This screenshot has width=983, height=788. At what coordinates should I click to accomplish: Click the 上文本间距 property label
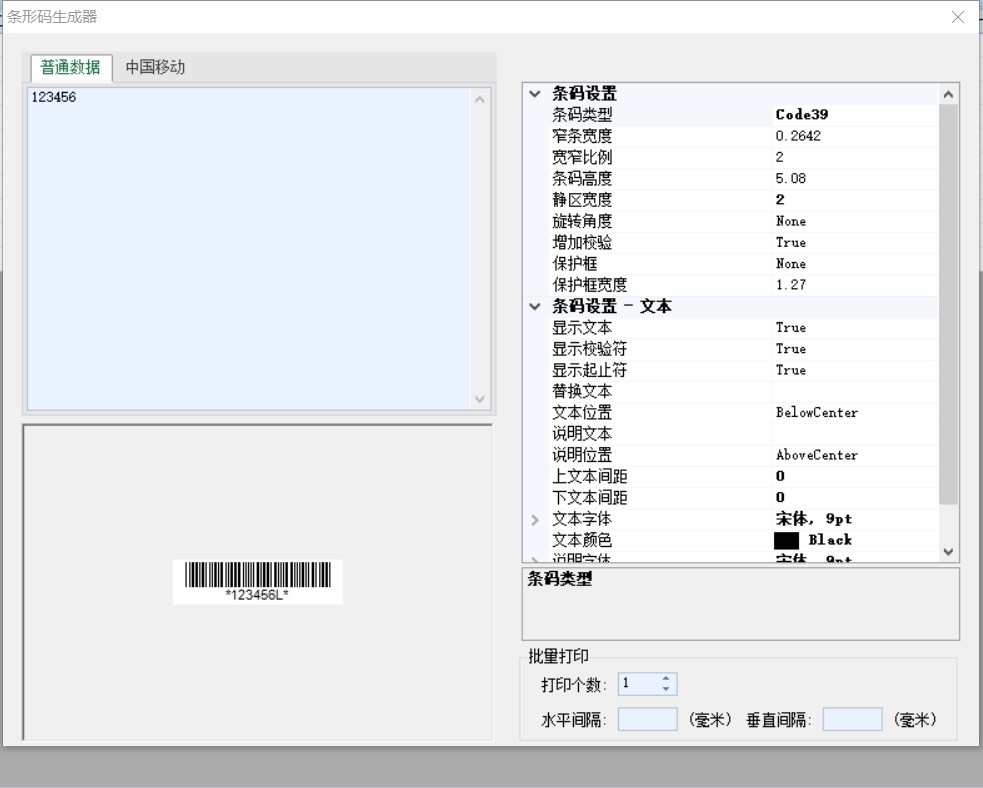[589, 477]
